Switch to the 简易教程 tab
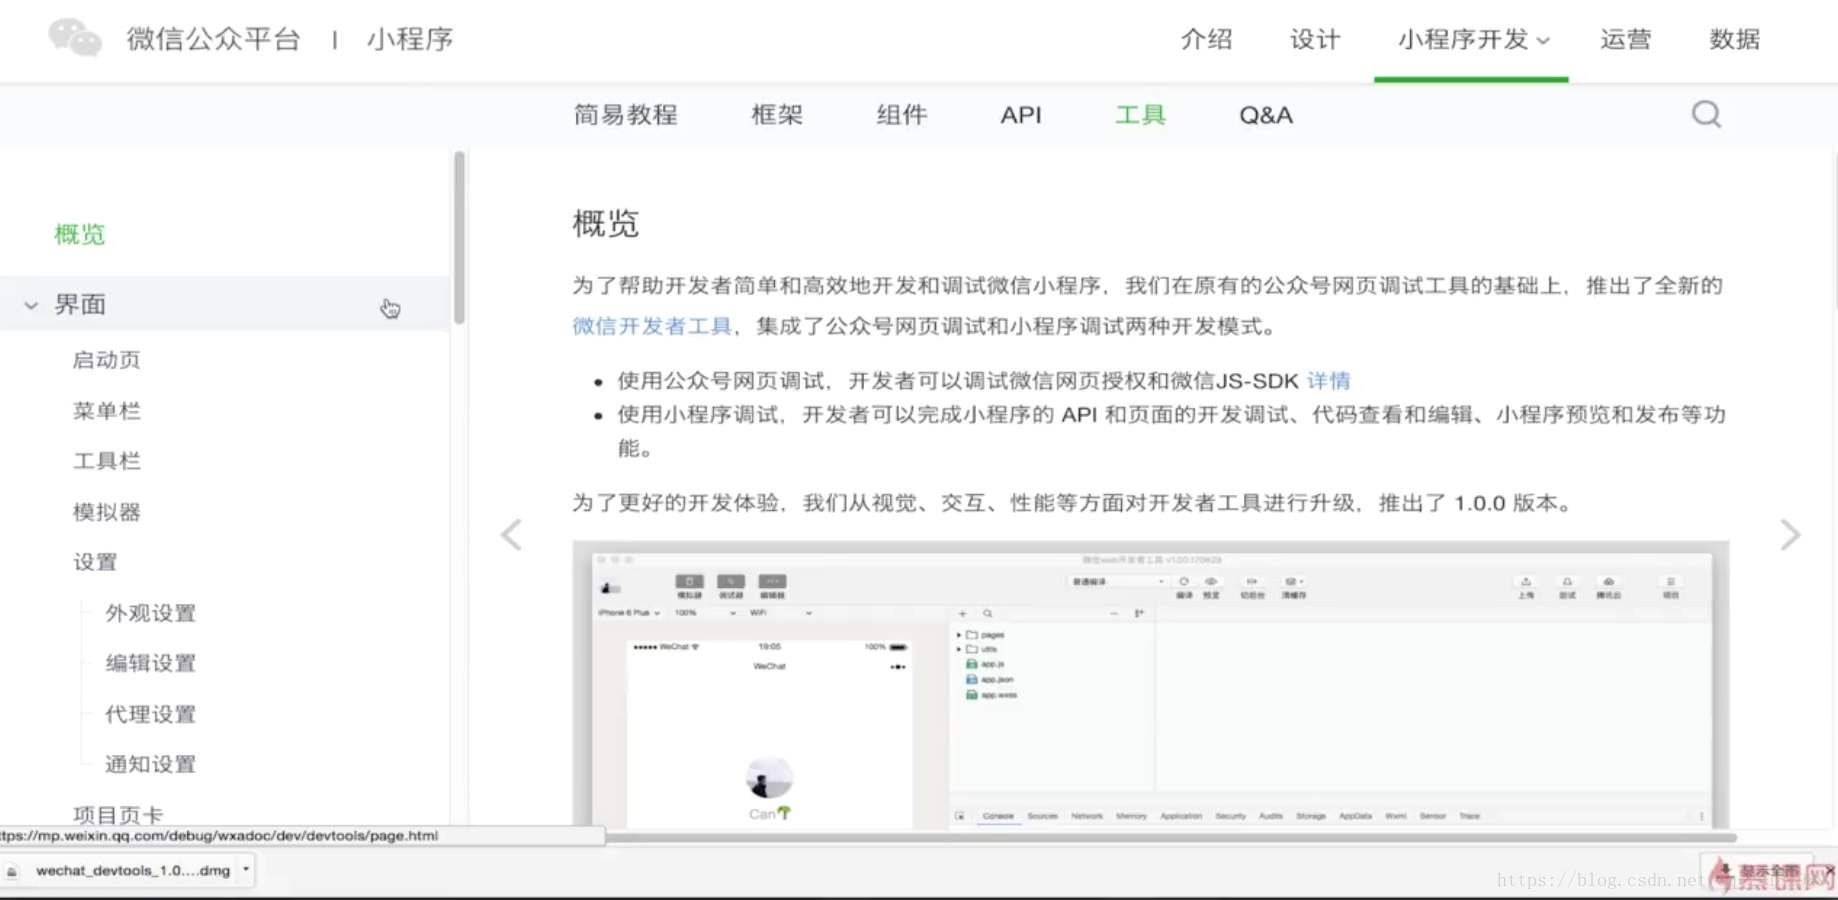Image resolution: width=1838 pixels, height=900 pixels. coord(625,115)
